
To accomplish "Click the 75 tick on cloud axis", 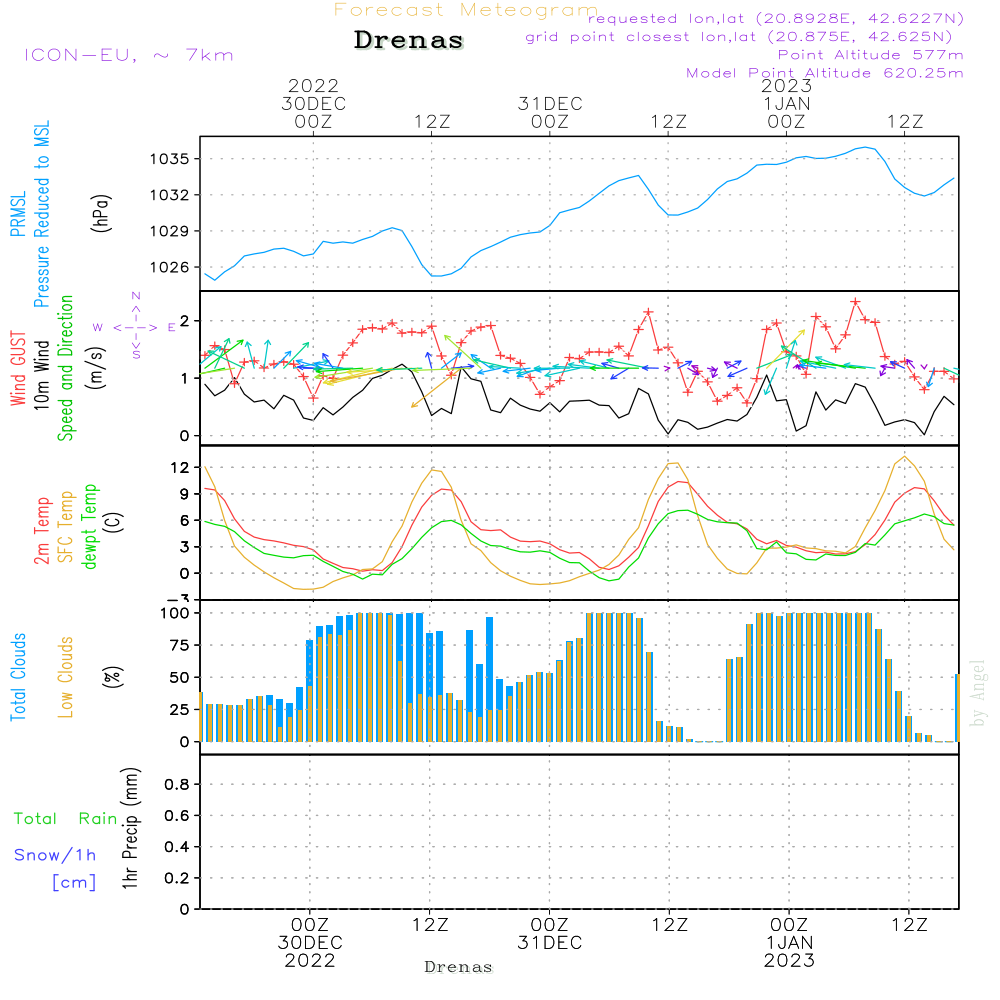I will 179,645.
